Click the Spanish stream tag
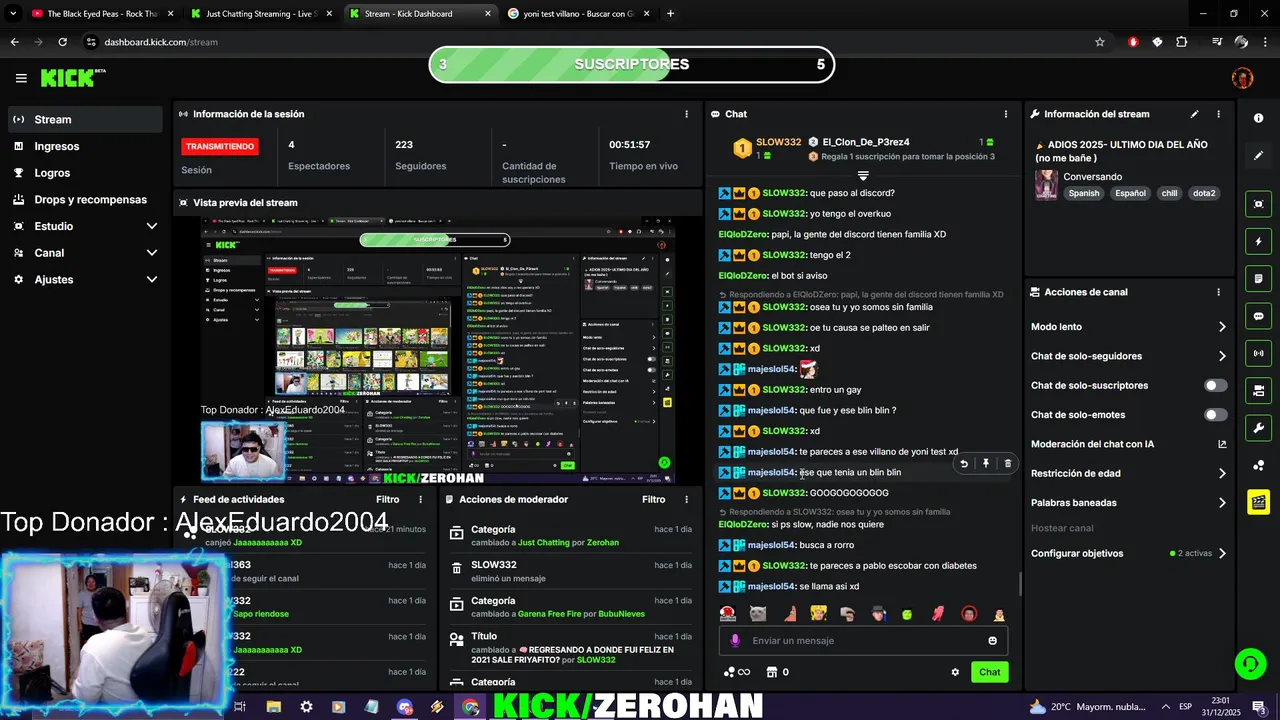 [1083, 193]
